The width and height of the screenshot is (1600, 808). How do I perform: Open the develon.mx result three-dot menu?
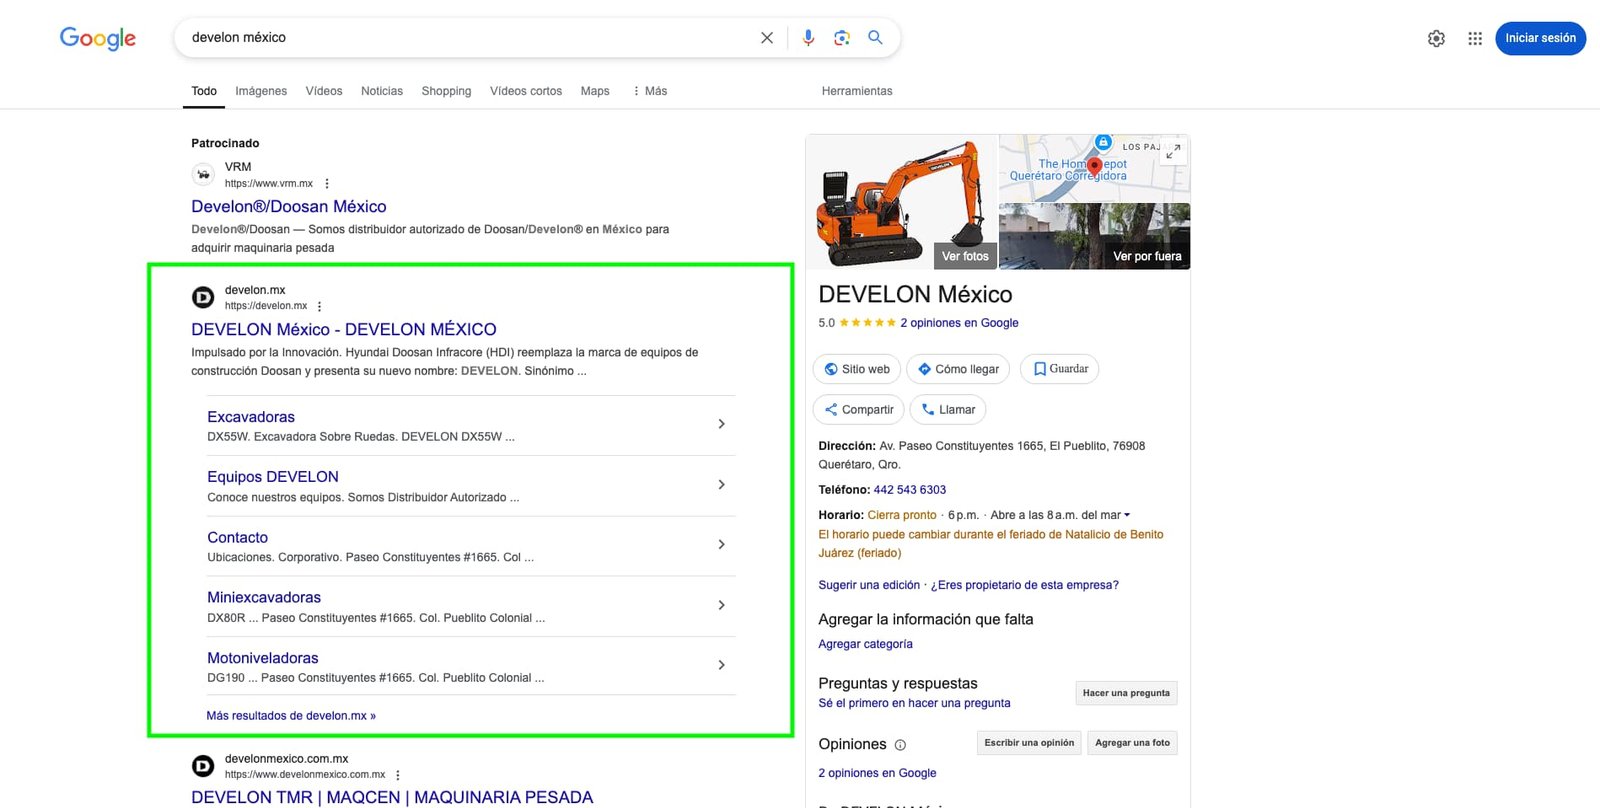(320, 307)
